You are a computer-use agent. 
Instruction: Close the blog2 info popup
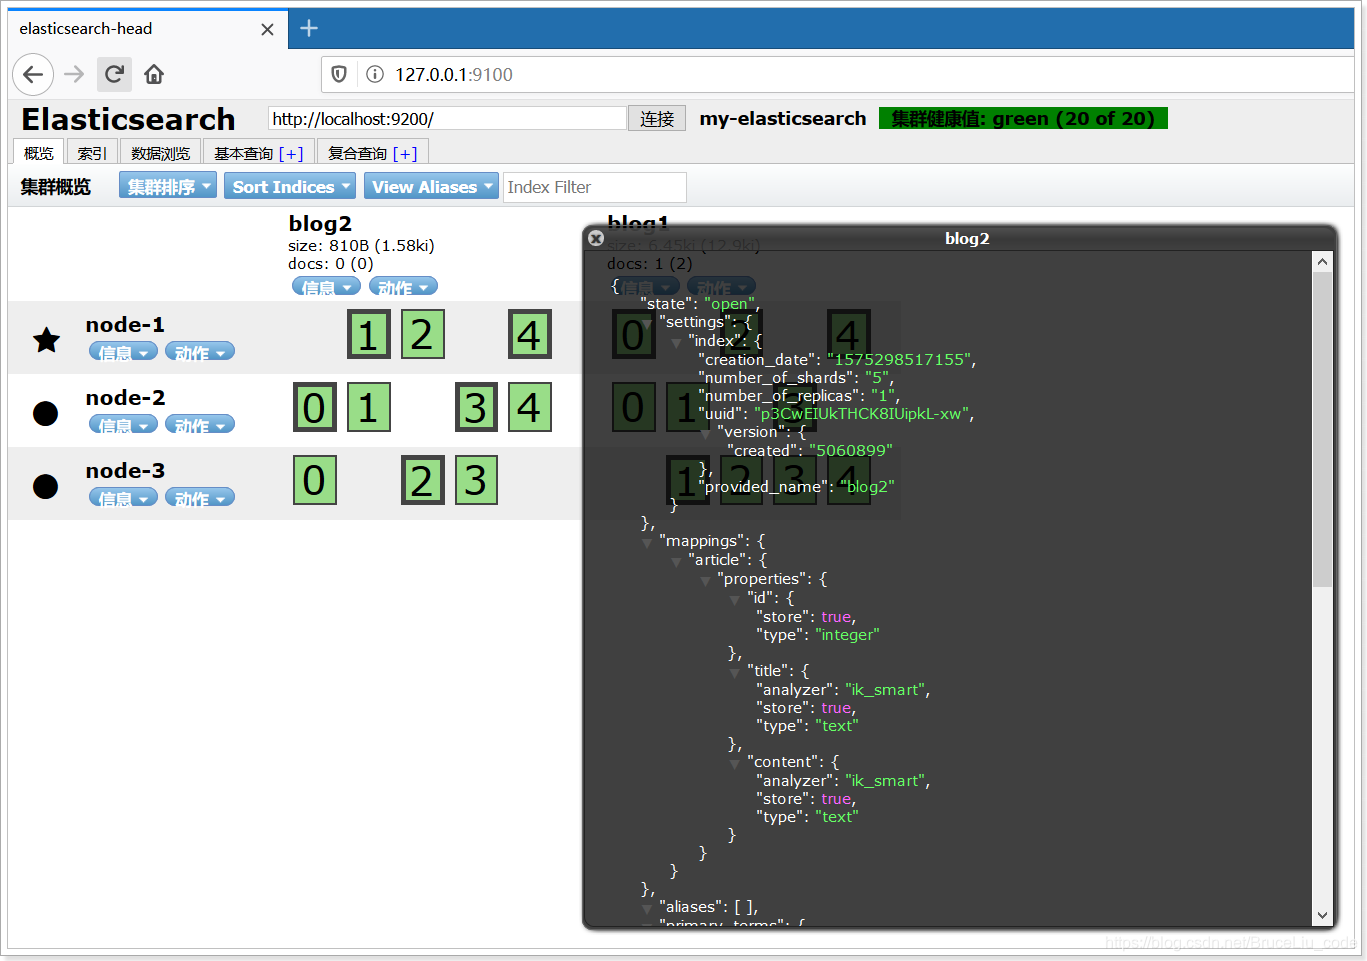coord(596,238)
